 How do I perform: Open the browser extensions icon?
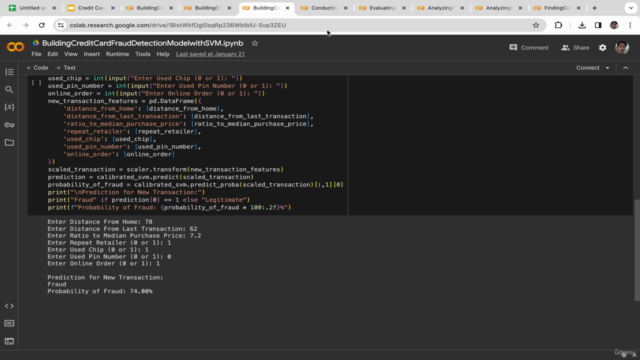pyautogui.click(x=558, y=25)
